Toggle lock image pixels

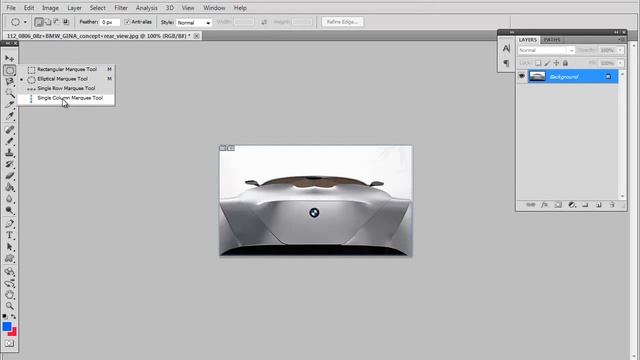(x=547, y=63)
